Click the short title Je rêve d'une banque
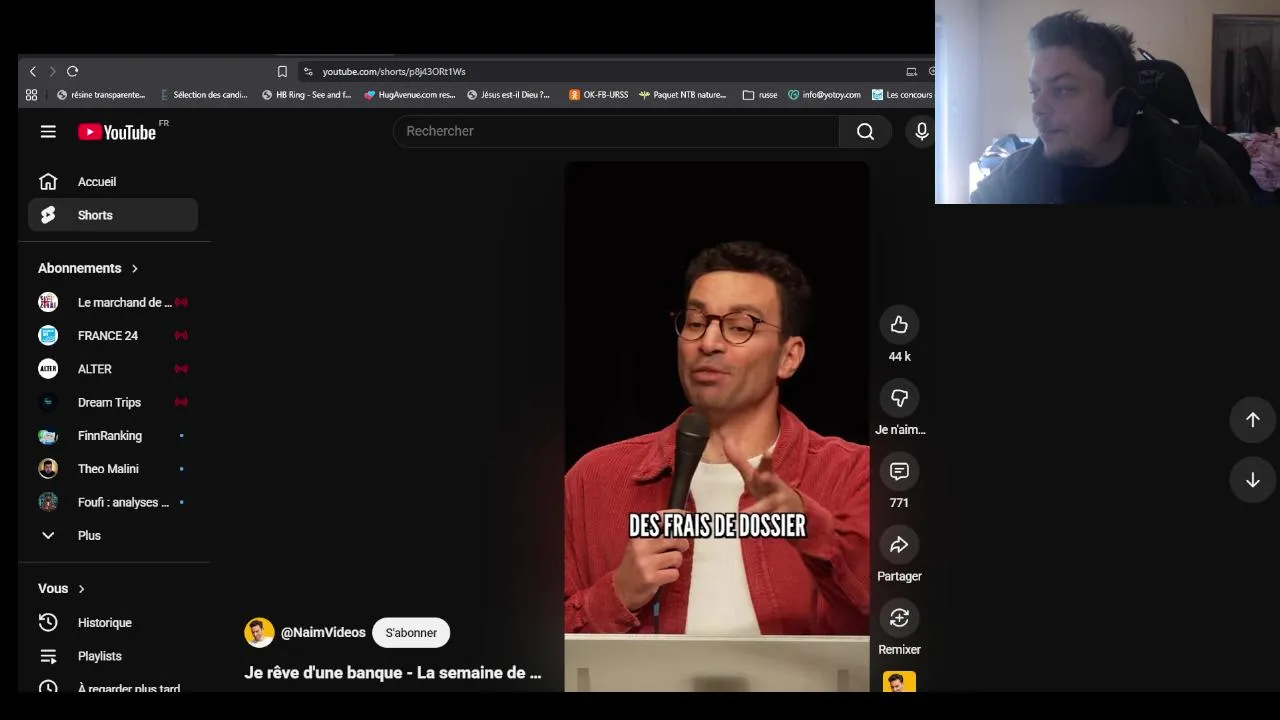1280x720 pixels. [392, 673]
